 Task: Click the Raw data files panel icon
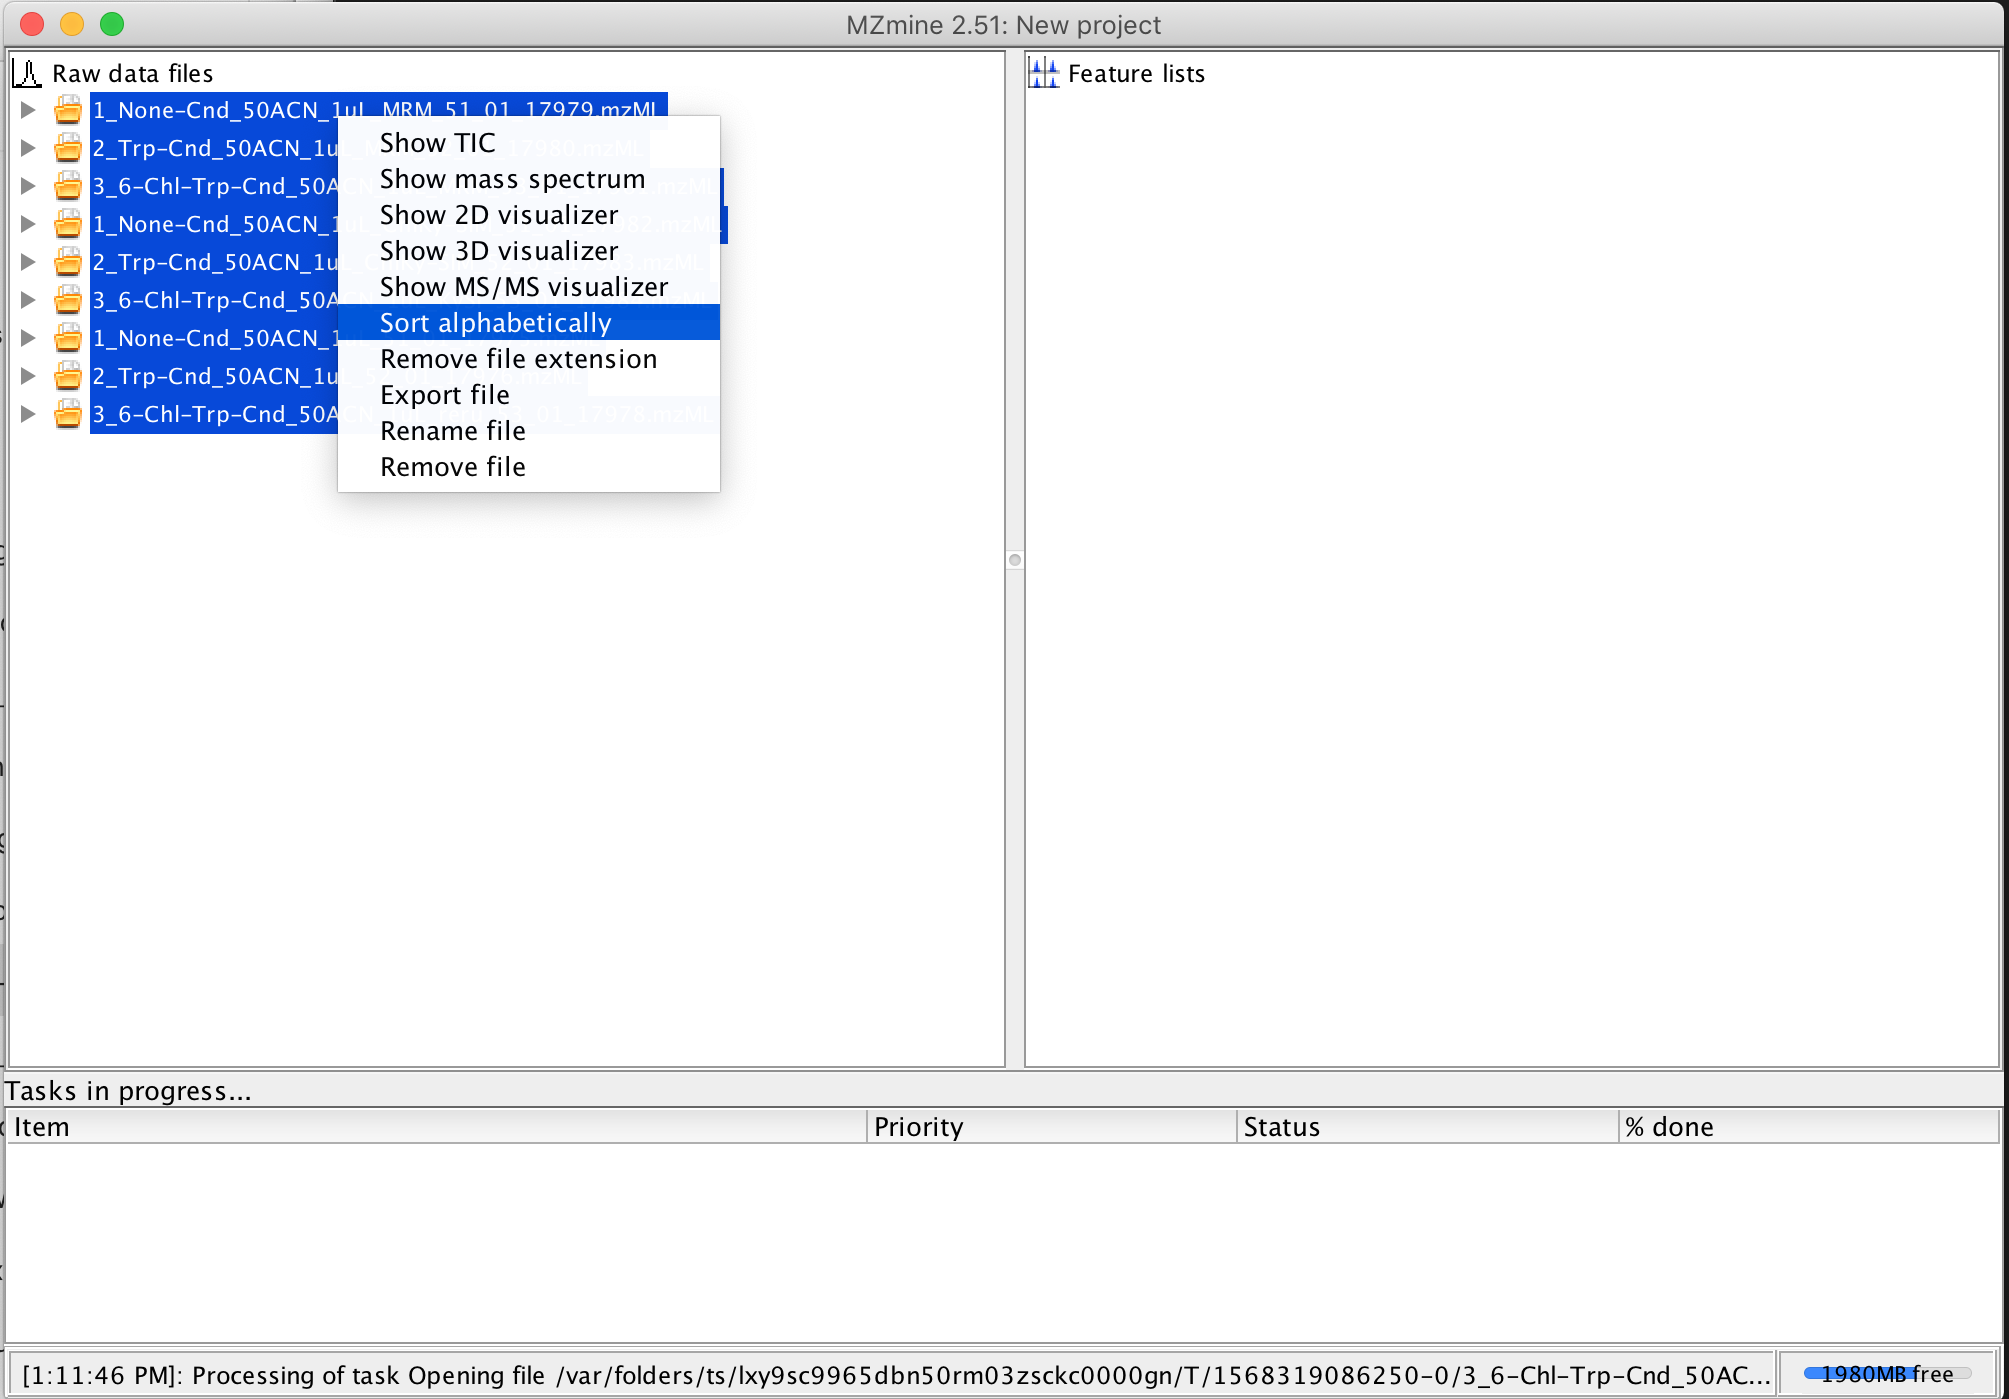[x=27, y=72]
